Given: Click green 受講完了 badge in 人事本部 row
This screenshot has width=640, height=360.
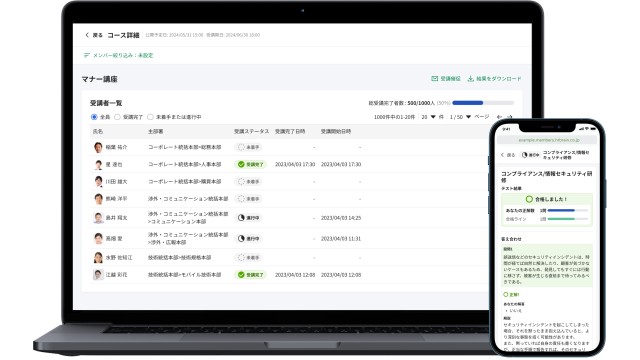Looking at the screenshot, I should [x=250, y=164].
